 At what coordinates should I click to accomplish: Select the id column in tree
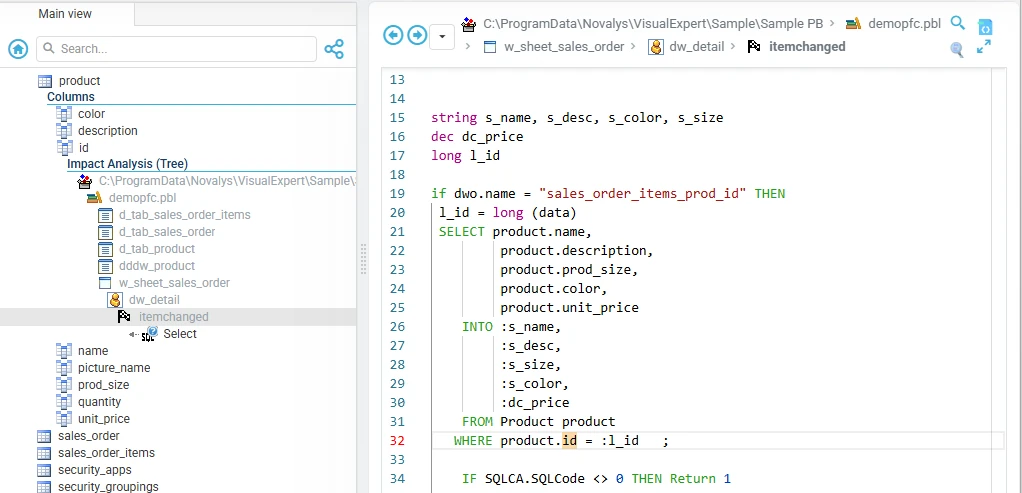(x=83, y=148)
